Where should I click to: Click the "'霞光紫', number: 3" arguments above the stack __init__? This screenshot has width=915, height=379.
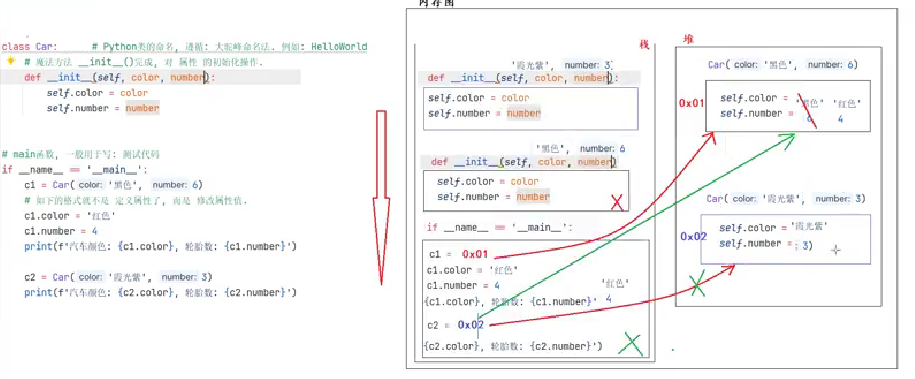[x=563, y=65]
